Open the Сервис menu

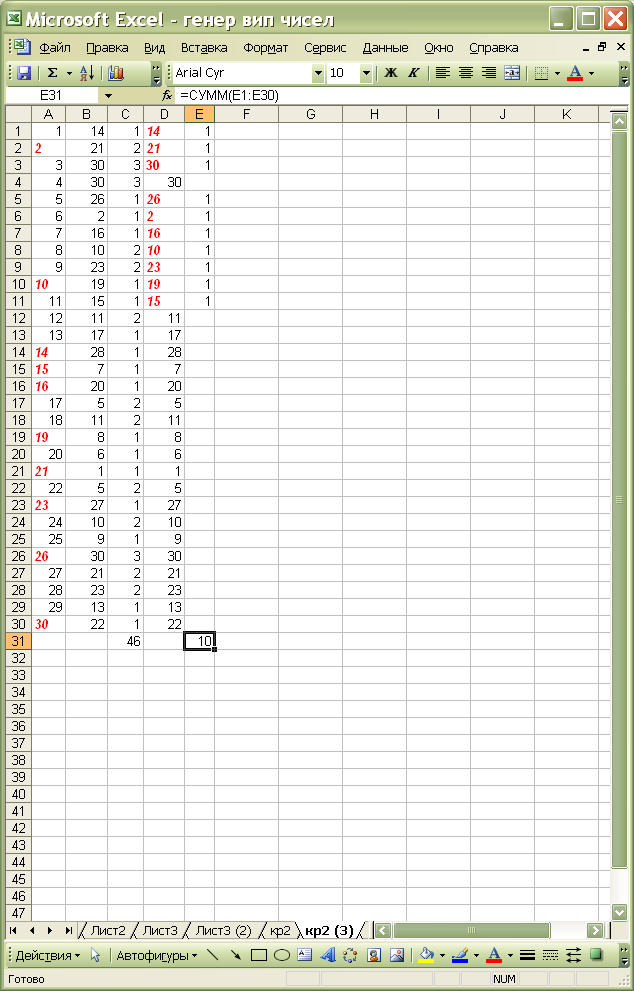pos(325,48)
